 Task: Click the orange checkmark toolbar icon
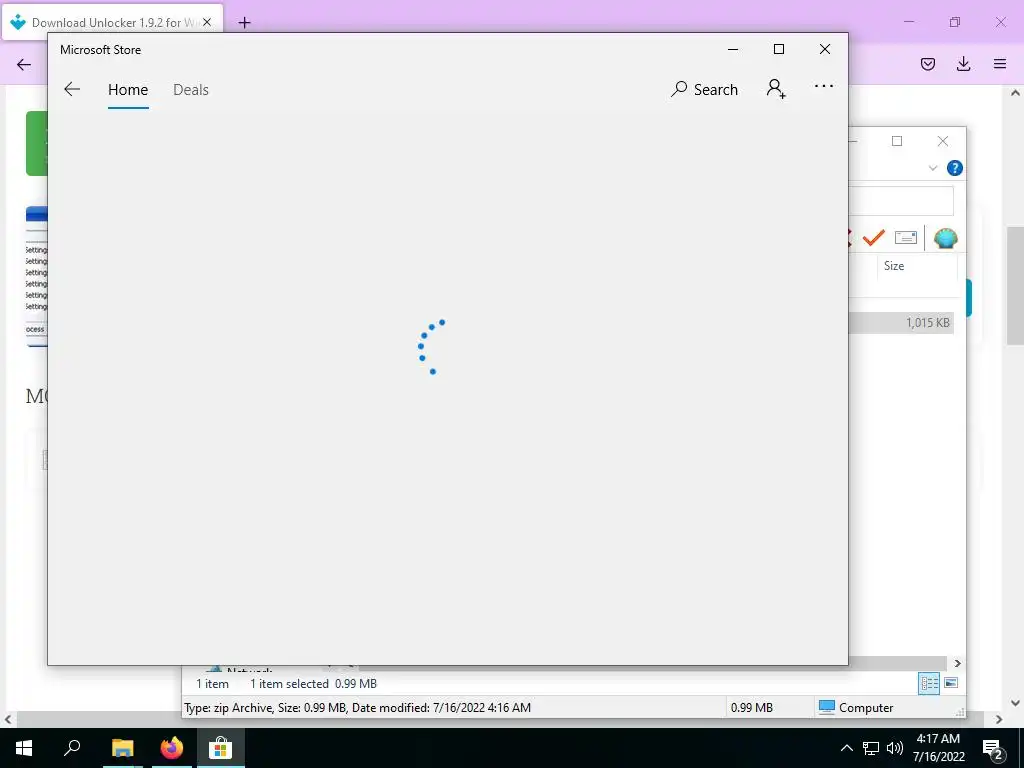(873, 238)
